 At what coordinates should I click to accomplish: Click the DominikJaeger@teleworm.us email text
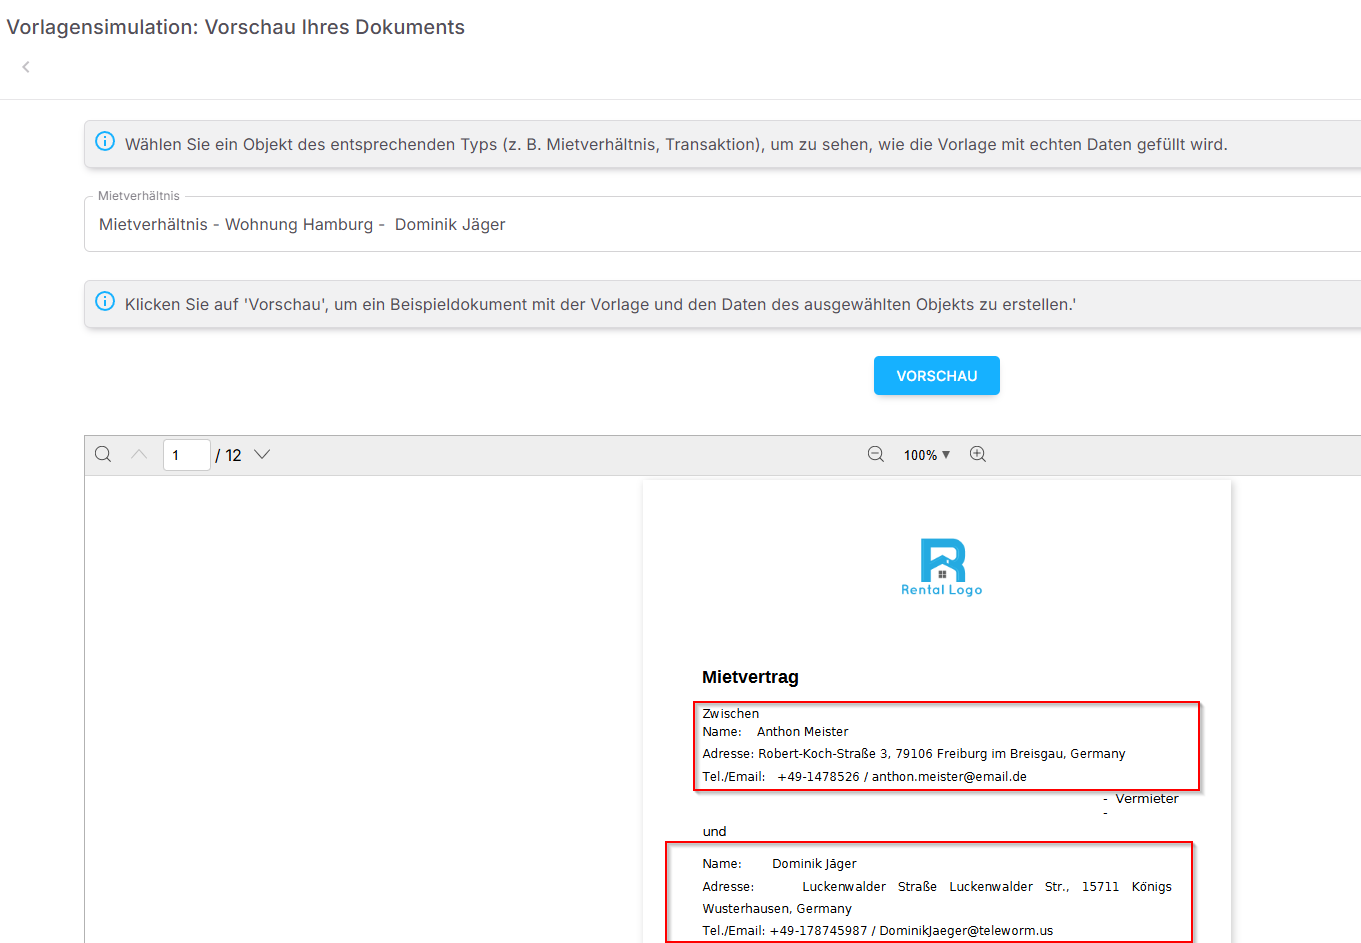tap(966, 931)
